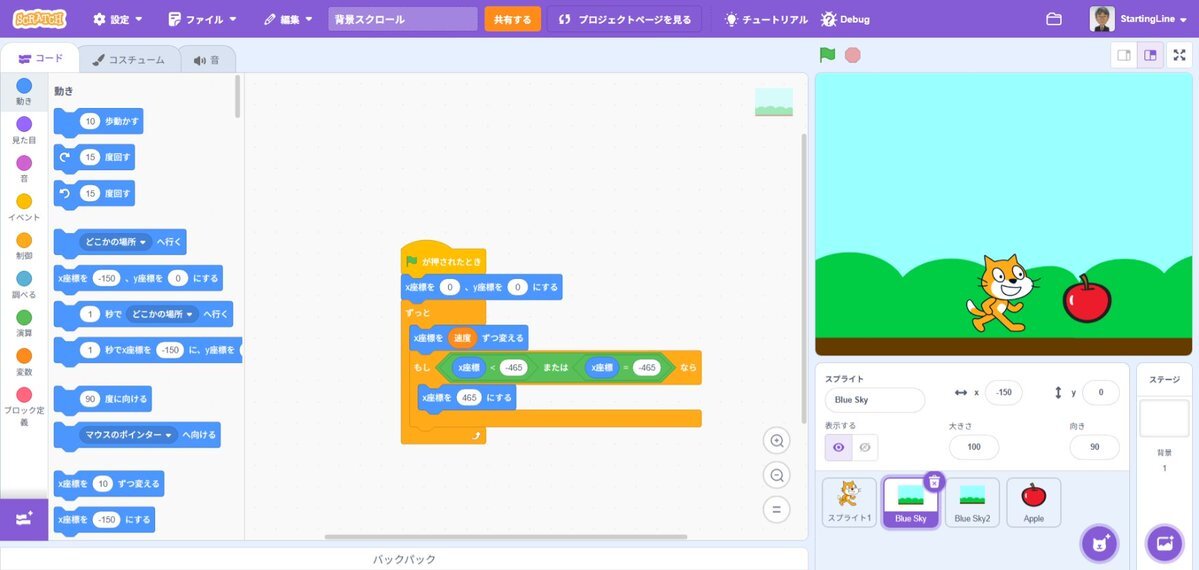Click the 465 value in x座標を にする block

point(469,398)
